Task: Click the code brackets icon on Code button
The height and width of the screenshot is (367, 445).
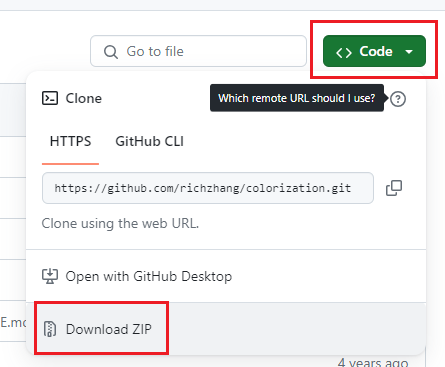Action: pyautogui.click(x=344, y=52)
